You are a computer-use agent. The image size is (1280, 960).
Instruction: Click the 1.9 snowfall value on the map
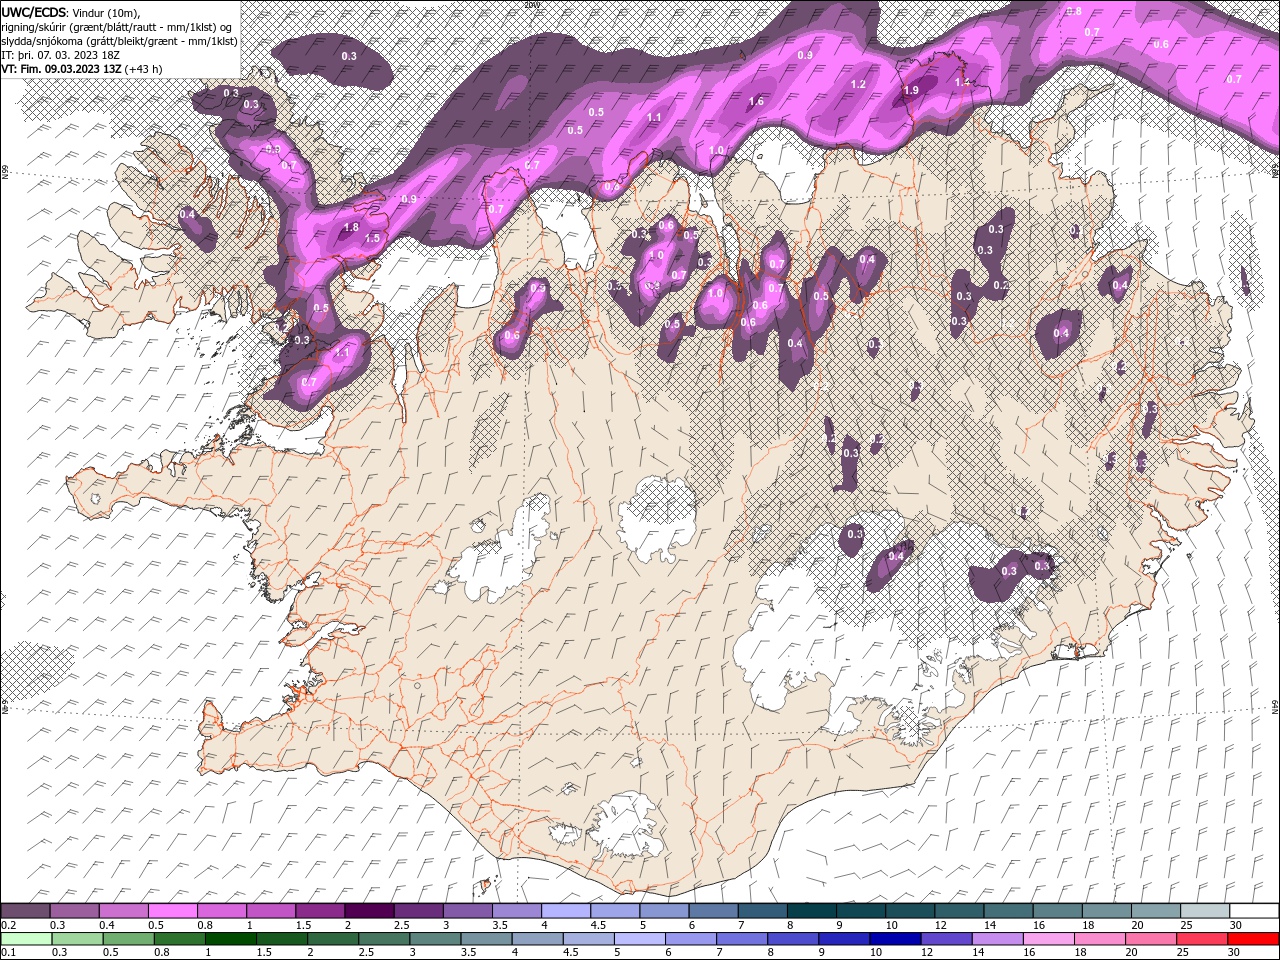911,90
